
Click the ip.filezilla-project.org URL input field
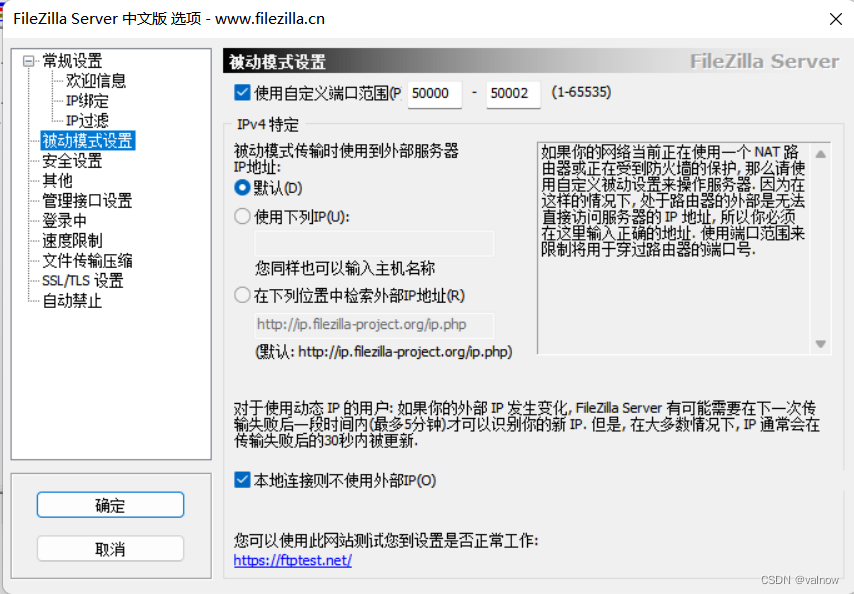pyautogui.click(x=374, y=325)
